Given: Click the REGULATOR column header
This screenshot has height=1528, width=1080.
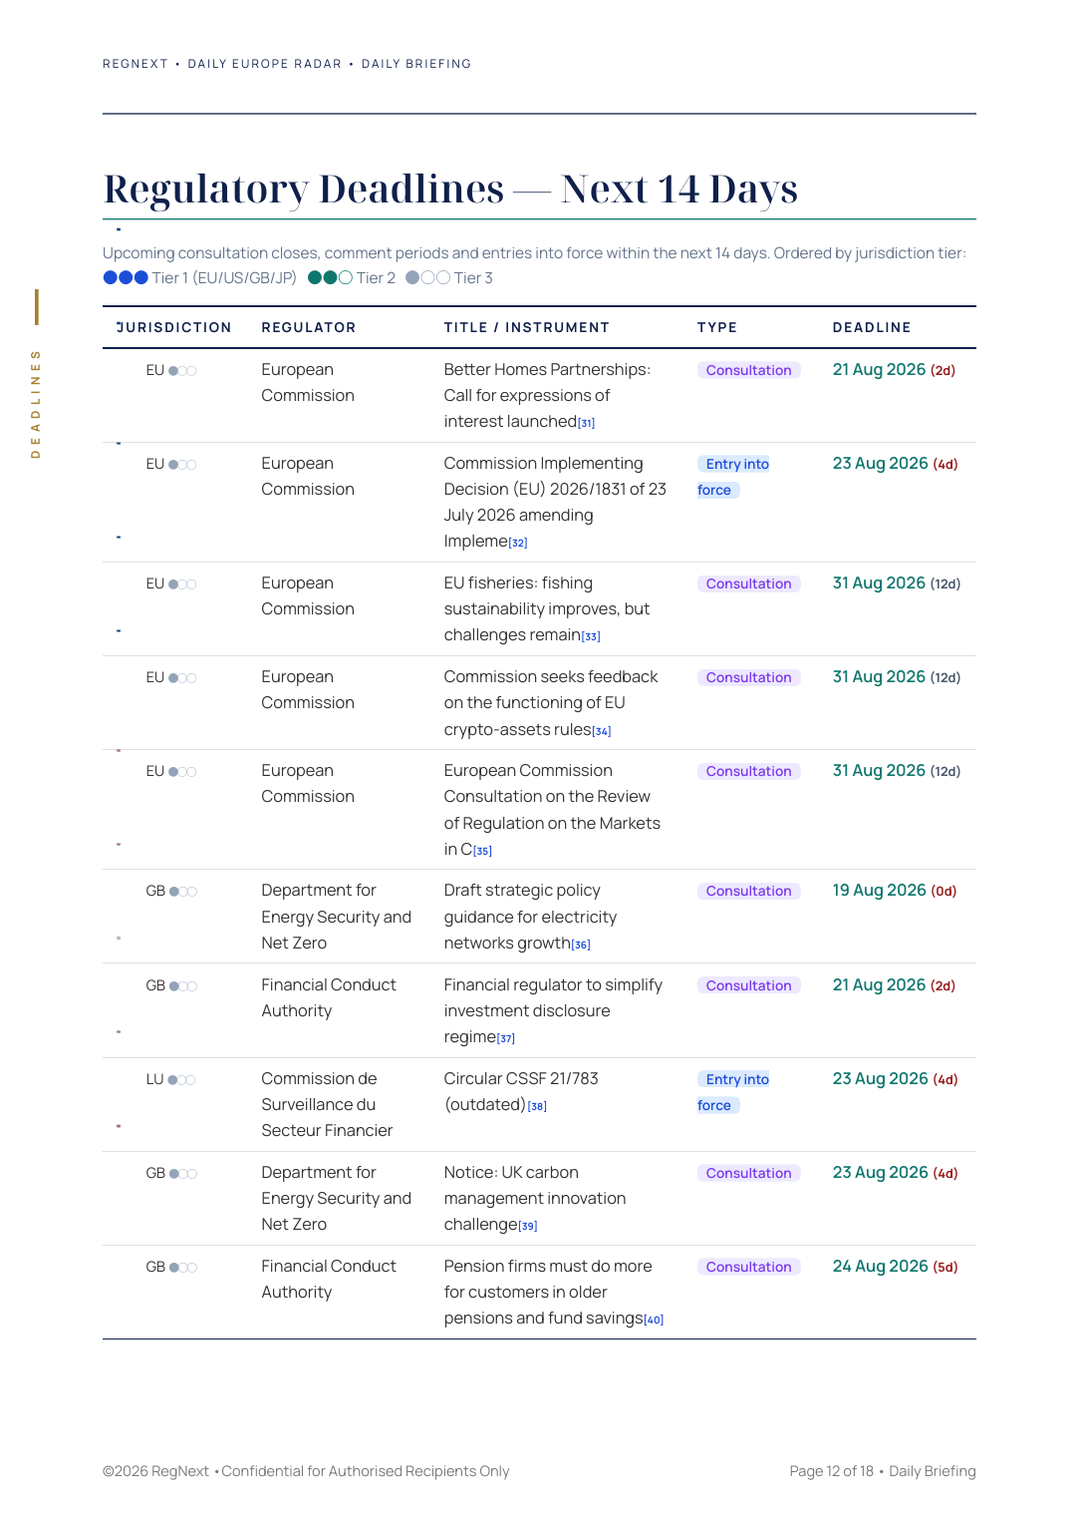Looking at the screenshot, I should click(x=309, y=327).
